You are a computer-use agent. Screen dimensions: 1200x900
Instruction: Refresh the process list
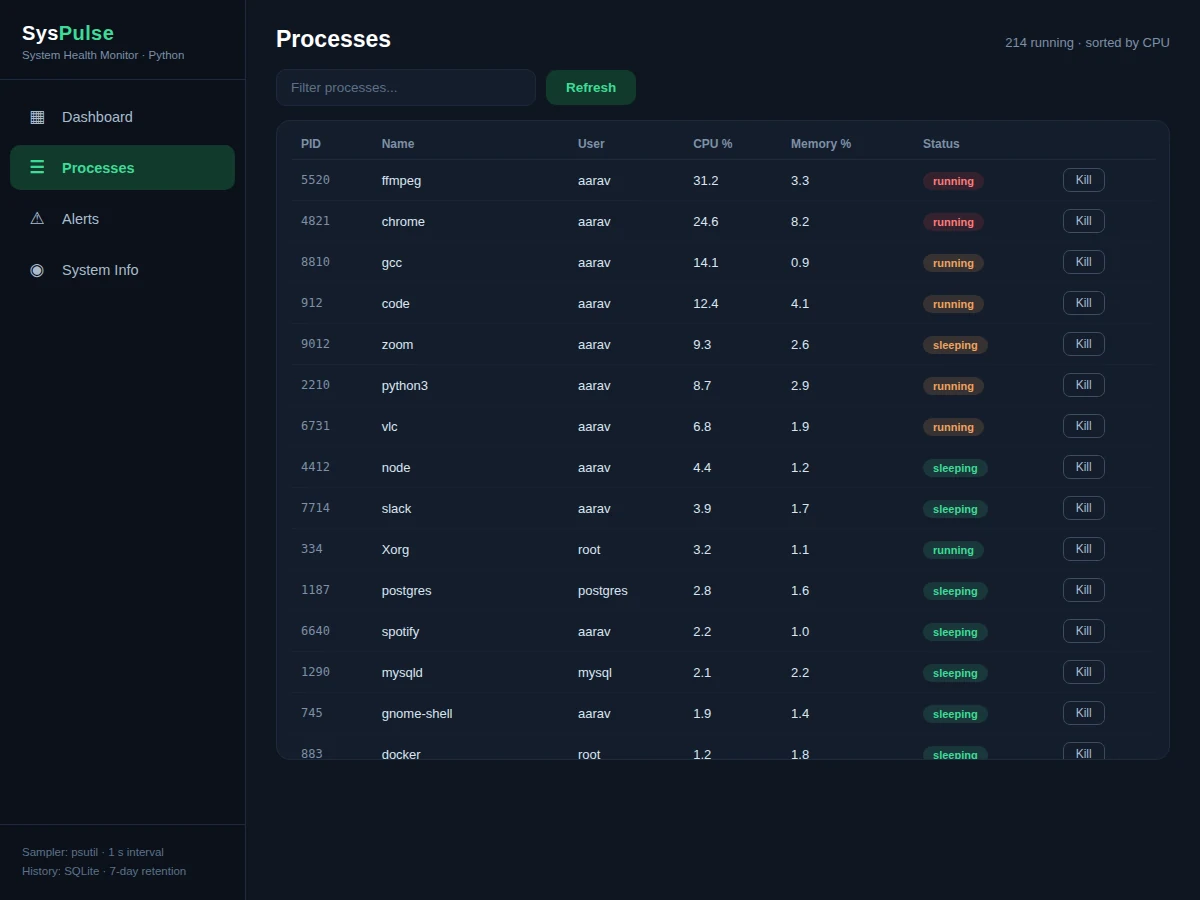click(591, 88)
